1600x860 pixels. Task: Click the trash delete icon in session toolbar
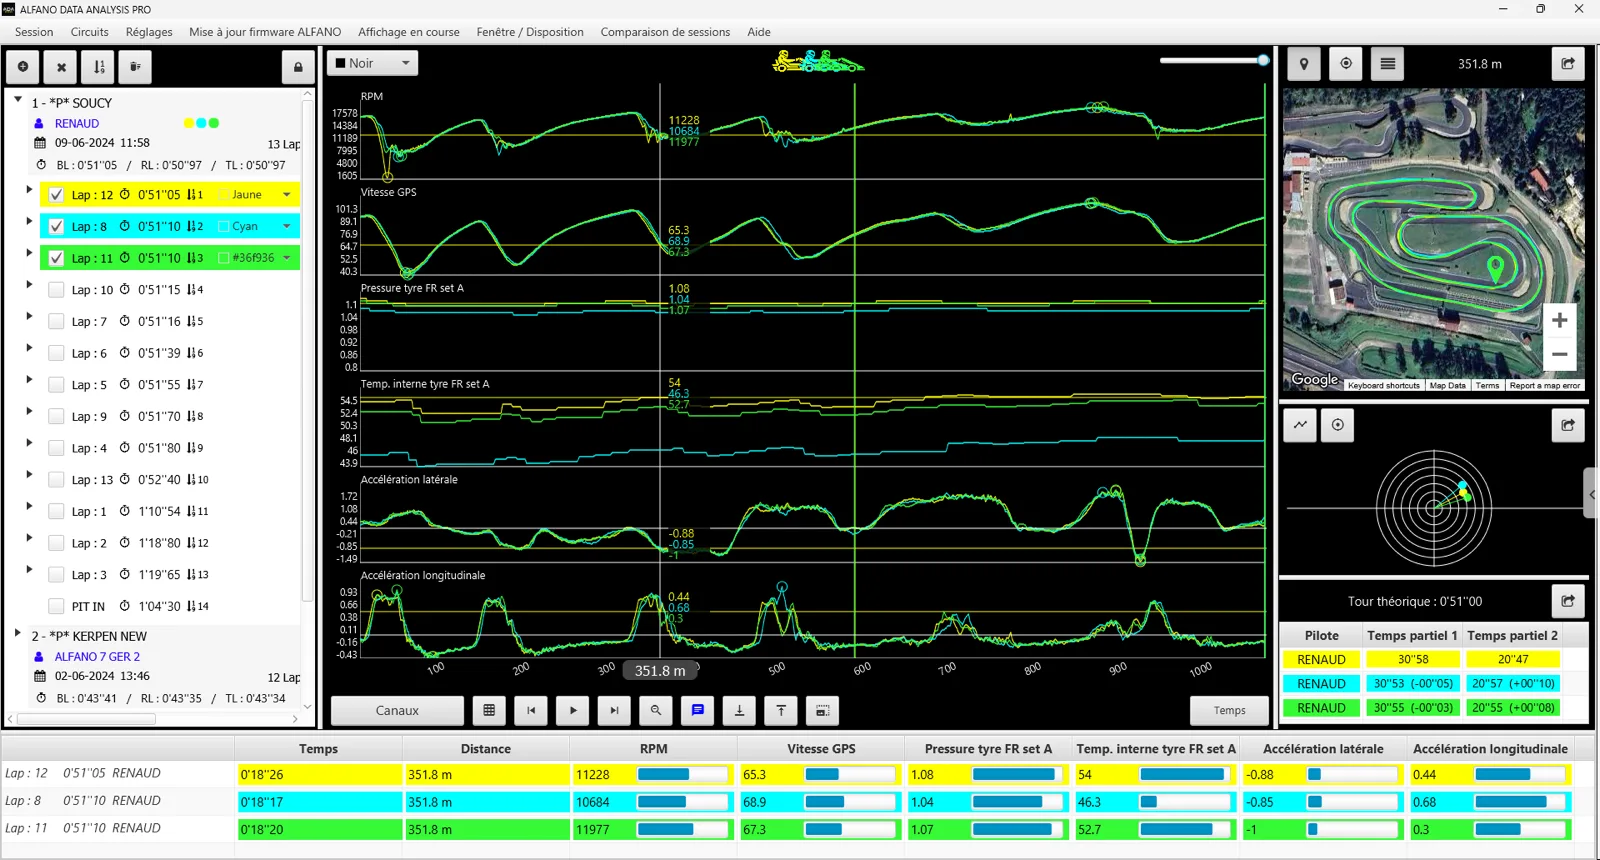(135, 67)
